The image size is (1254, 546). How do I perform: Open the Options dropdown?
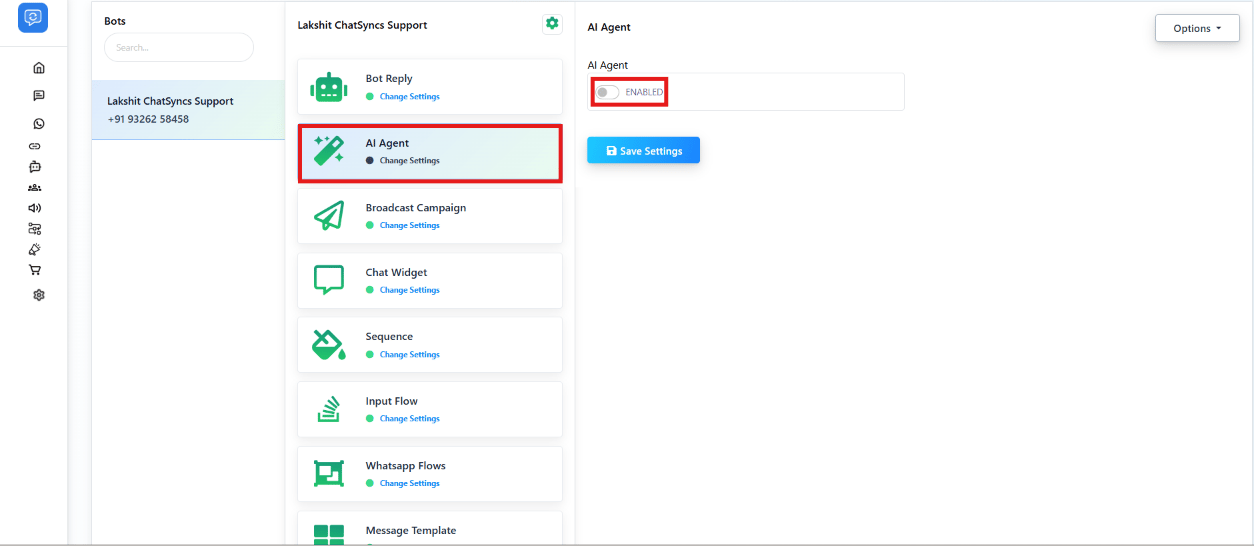pyautogui.click(x=1197, y=28)
